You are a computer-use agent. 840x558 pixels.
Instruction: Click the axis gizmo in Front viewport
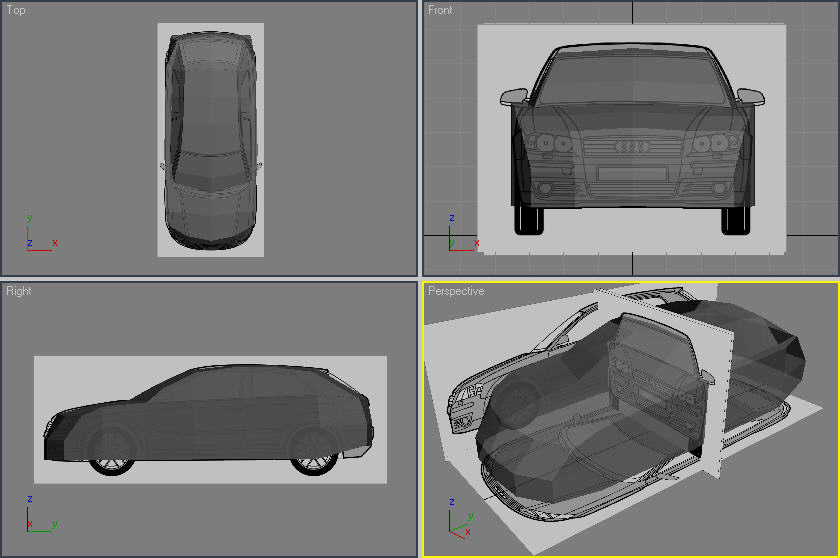pos(462,233)
